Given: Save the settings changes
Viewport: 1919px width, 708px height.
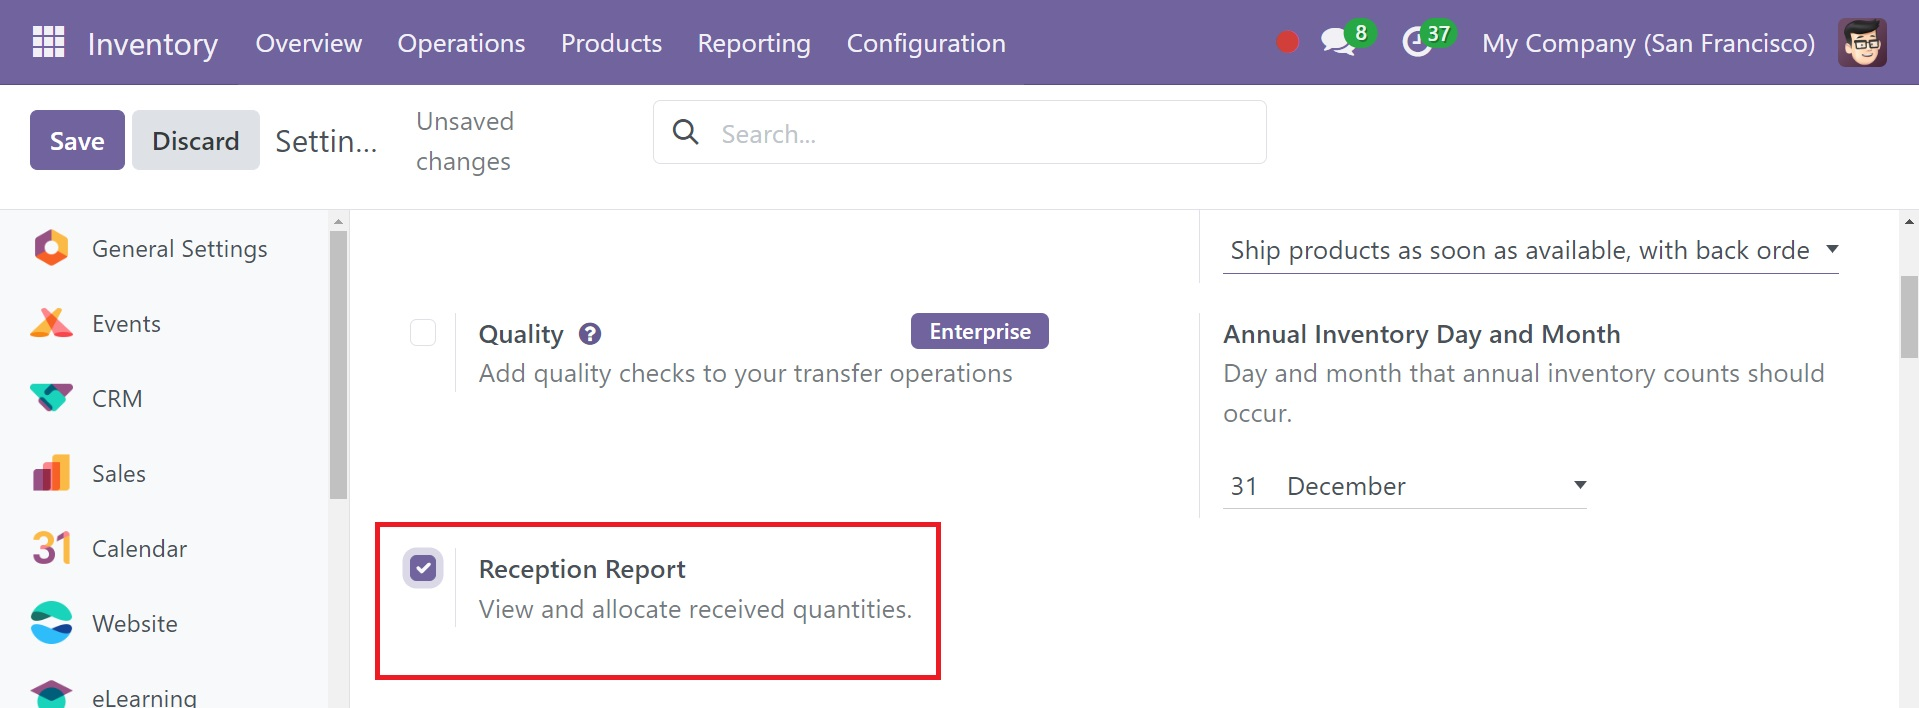Looking at the screenshot, I should click(77, 140).
